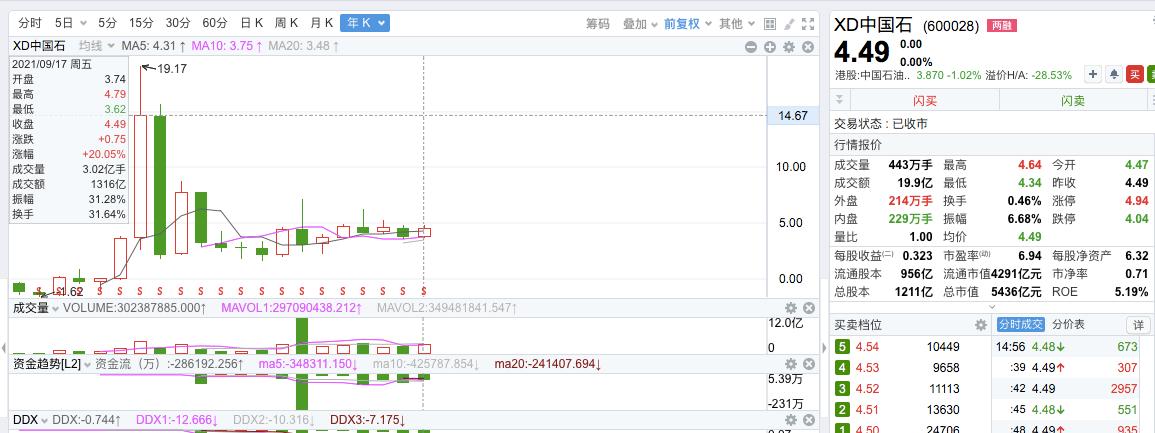Select sell level 3 price 4.52

(x=866, y=389)
